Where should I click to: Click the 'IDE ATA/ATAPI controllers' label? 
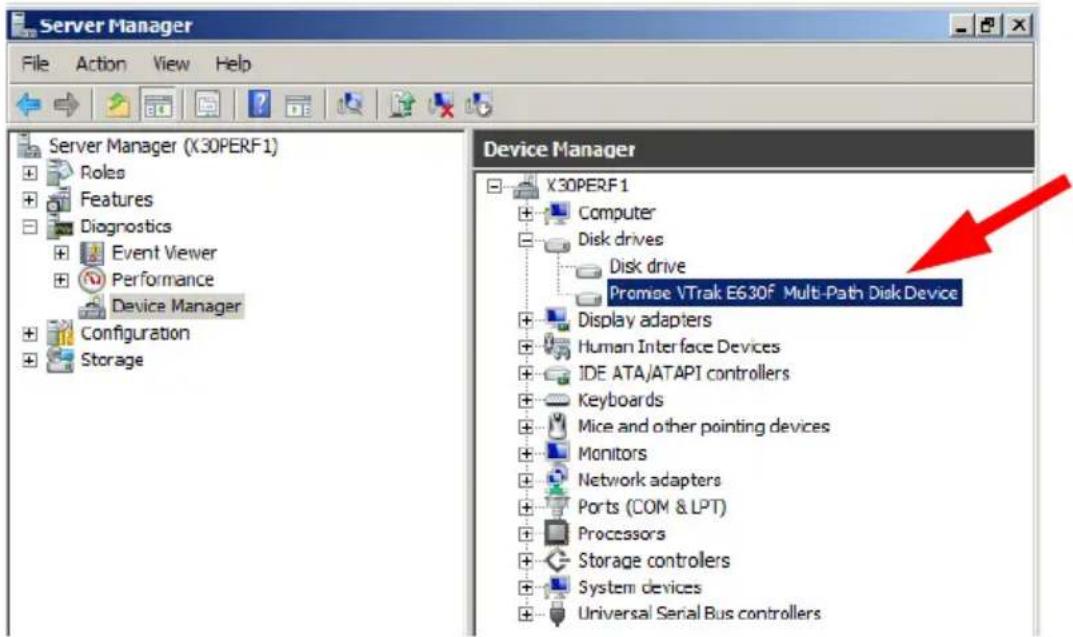[684, 374]
